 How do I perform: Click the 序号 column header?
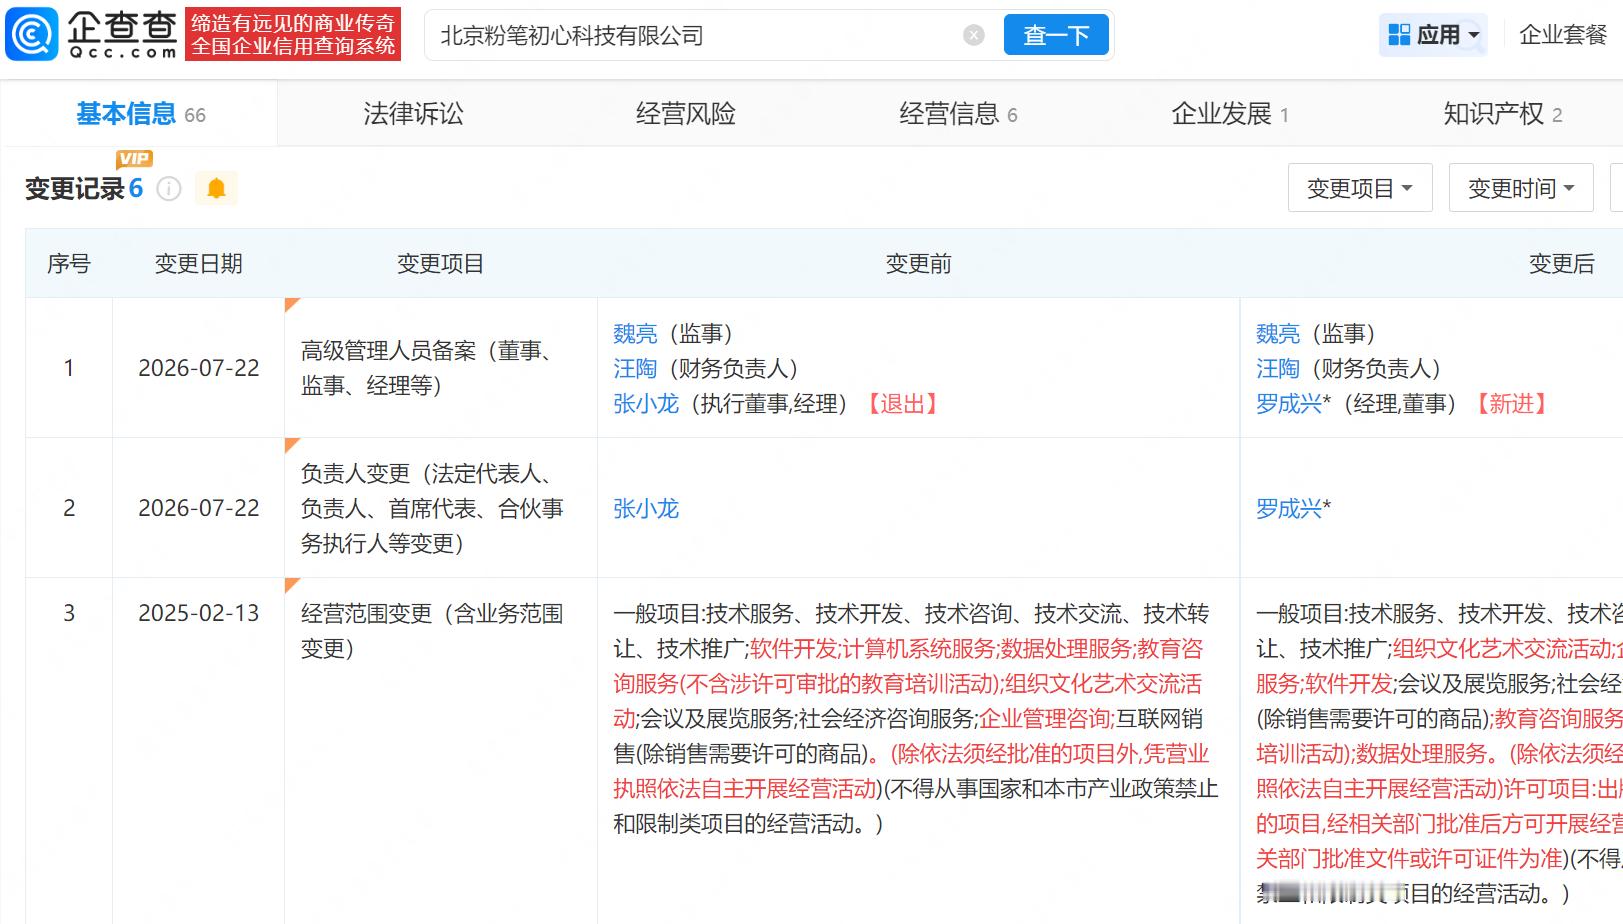pos(69,264)
